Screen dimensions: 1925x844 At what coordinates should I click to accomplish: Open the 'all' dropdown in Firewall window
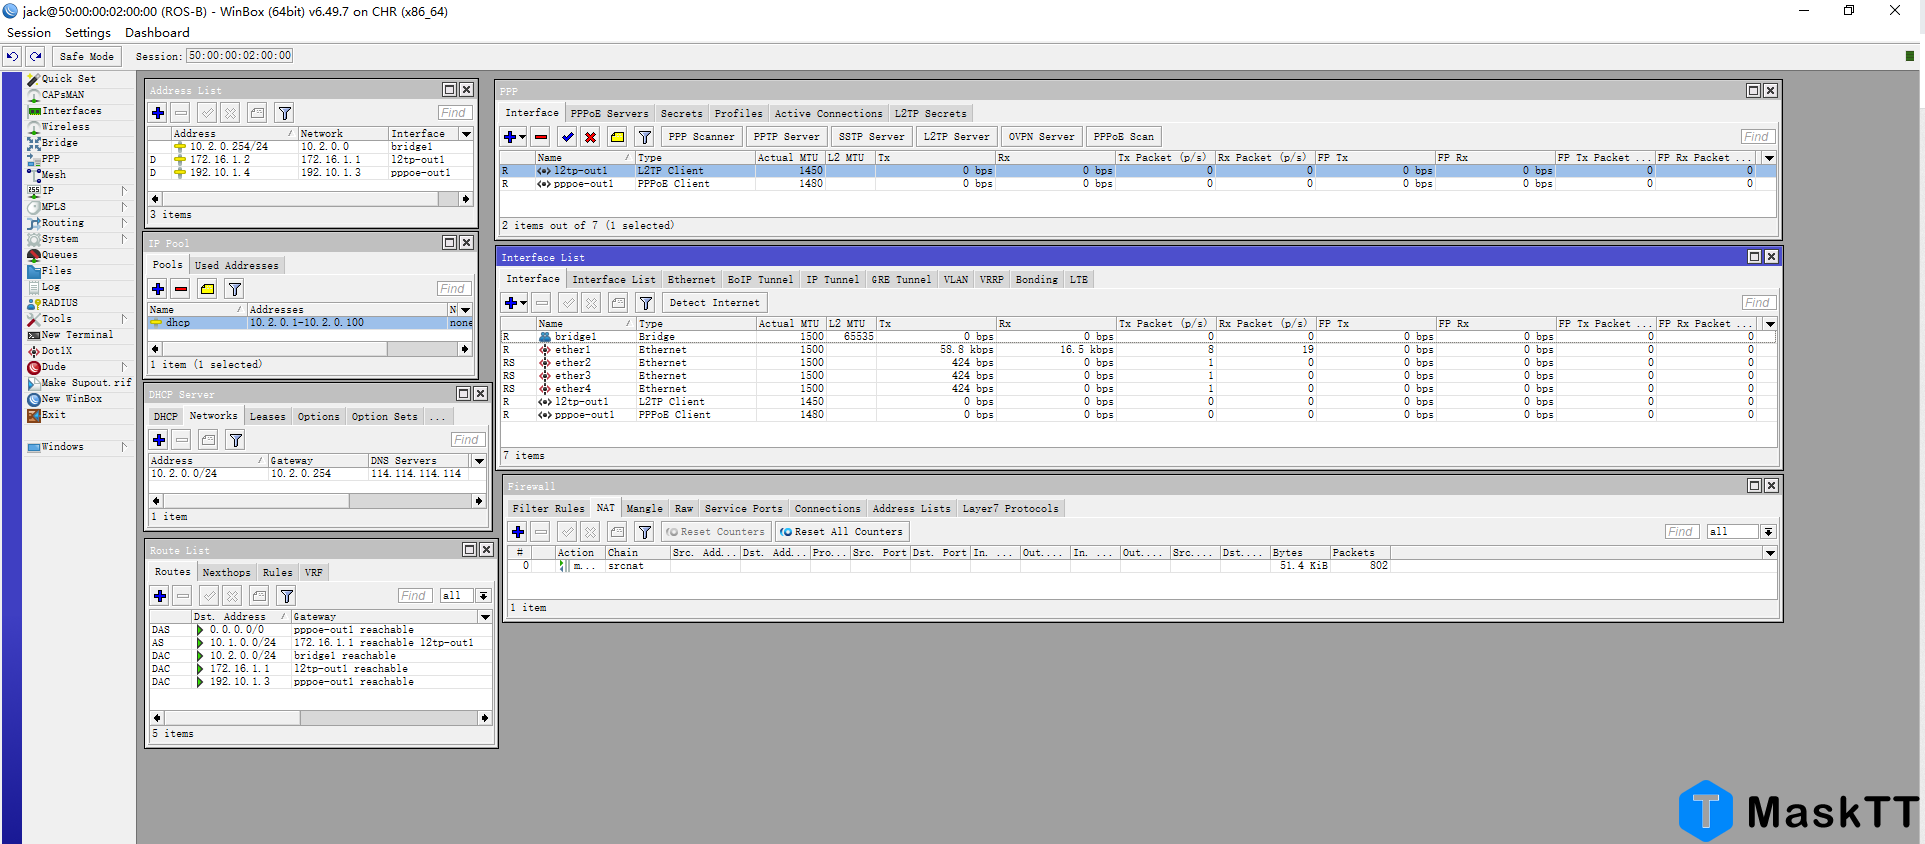coord(1768,532)
